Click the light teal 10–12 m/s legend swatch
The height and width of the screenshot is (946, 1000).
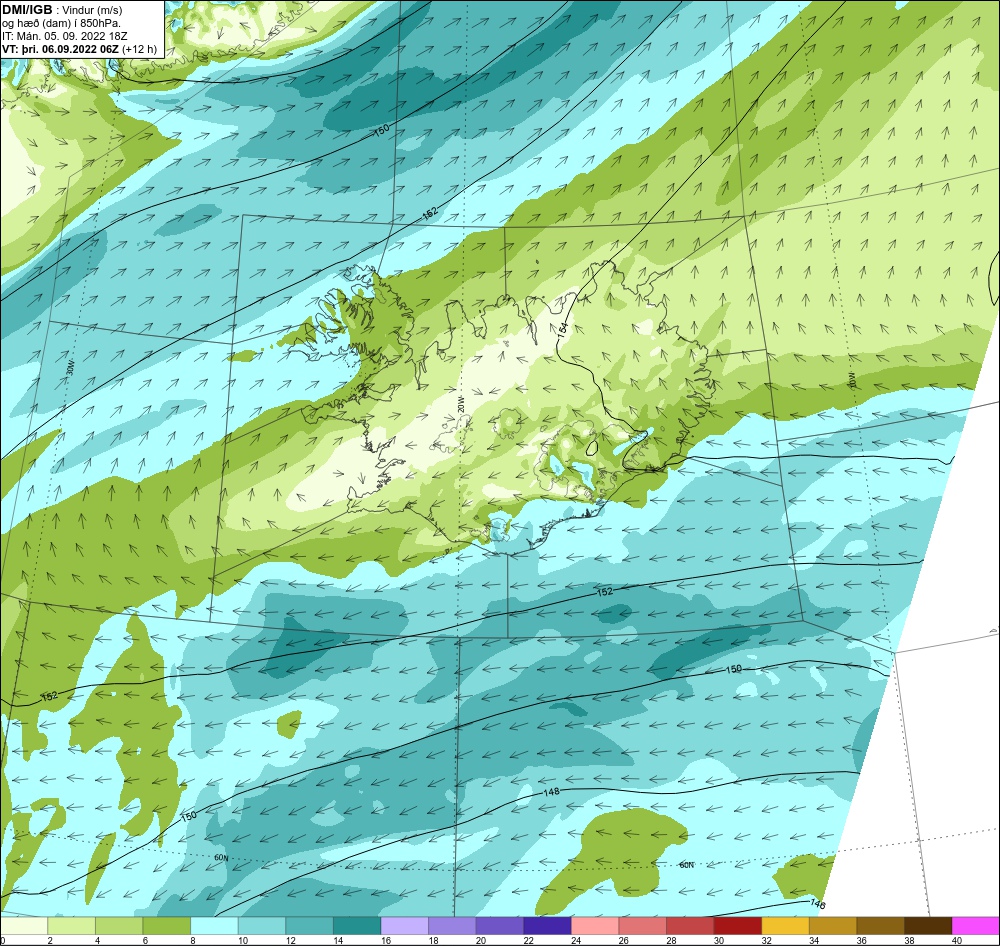261,926
